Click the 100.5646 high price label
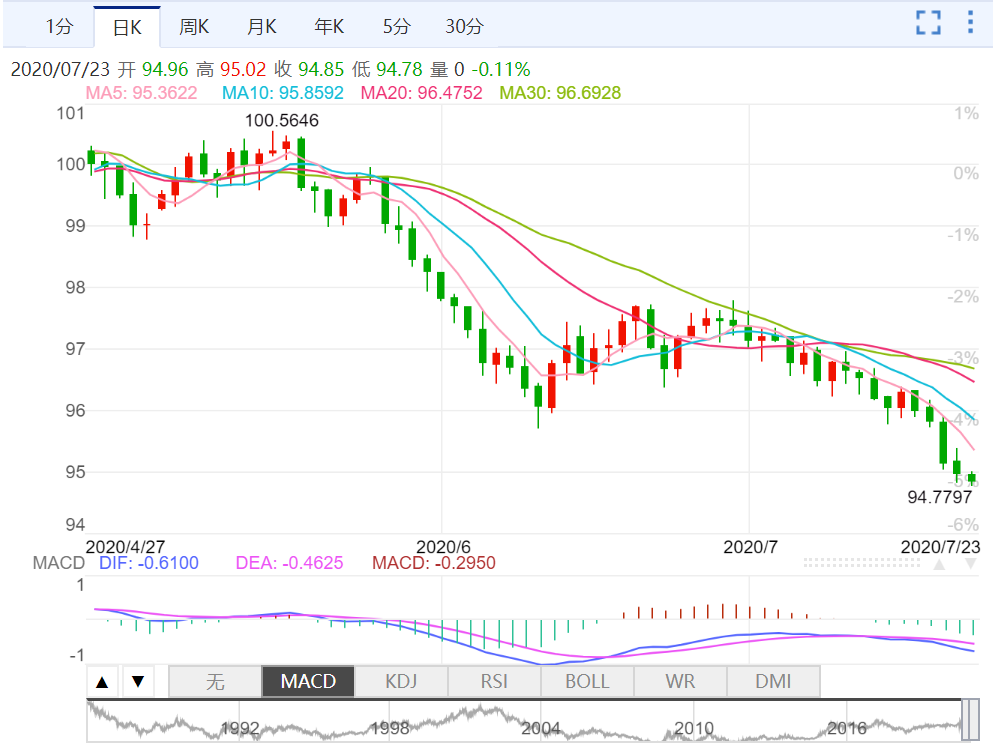The image size is (996, 754). (282, 121)
